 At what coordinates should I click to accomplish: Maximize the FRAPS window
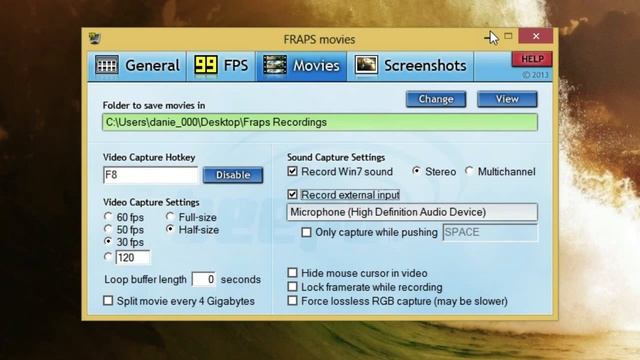tap(508, 36)
